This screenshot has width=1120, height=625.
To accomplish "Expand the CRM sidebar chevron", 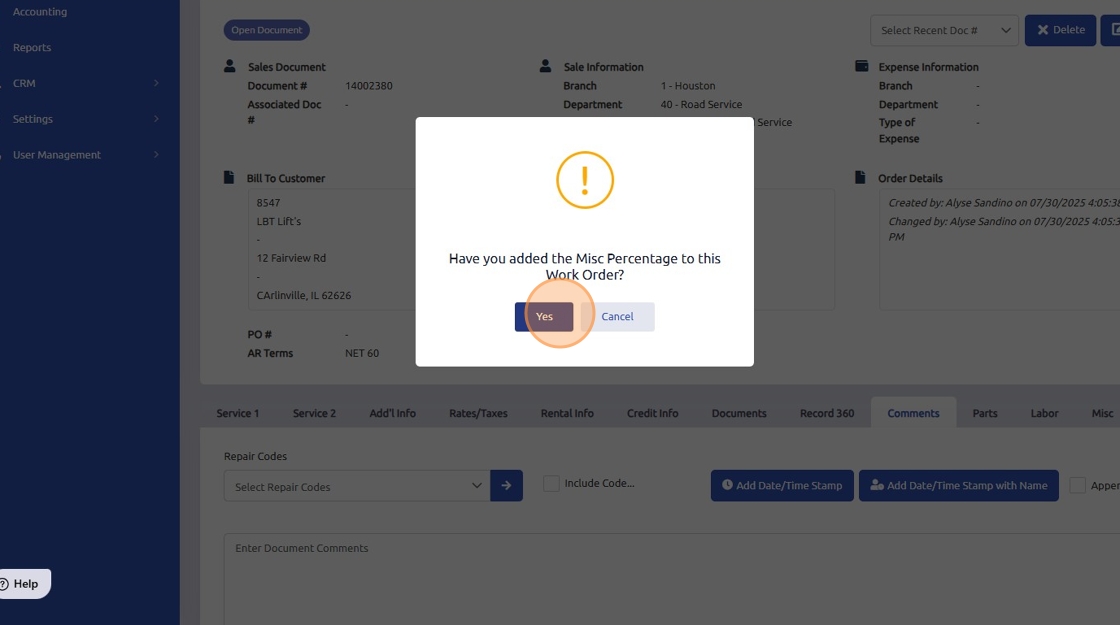I will pyautogui.click(x=156, y=83).
